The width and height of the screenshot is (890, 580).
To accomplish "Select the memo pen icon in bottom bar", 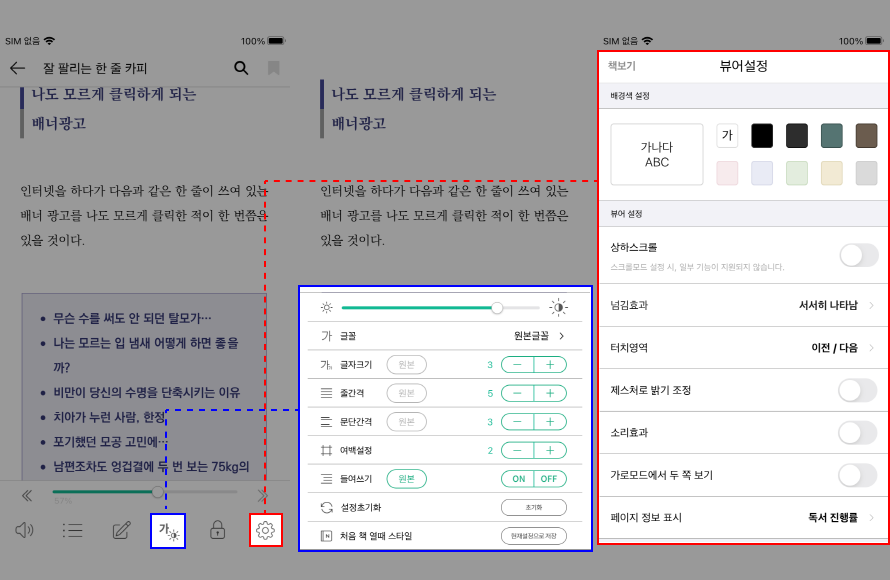I will pyautogui.click(x=120, y=530).
